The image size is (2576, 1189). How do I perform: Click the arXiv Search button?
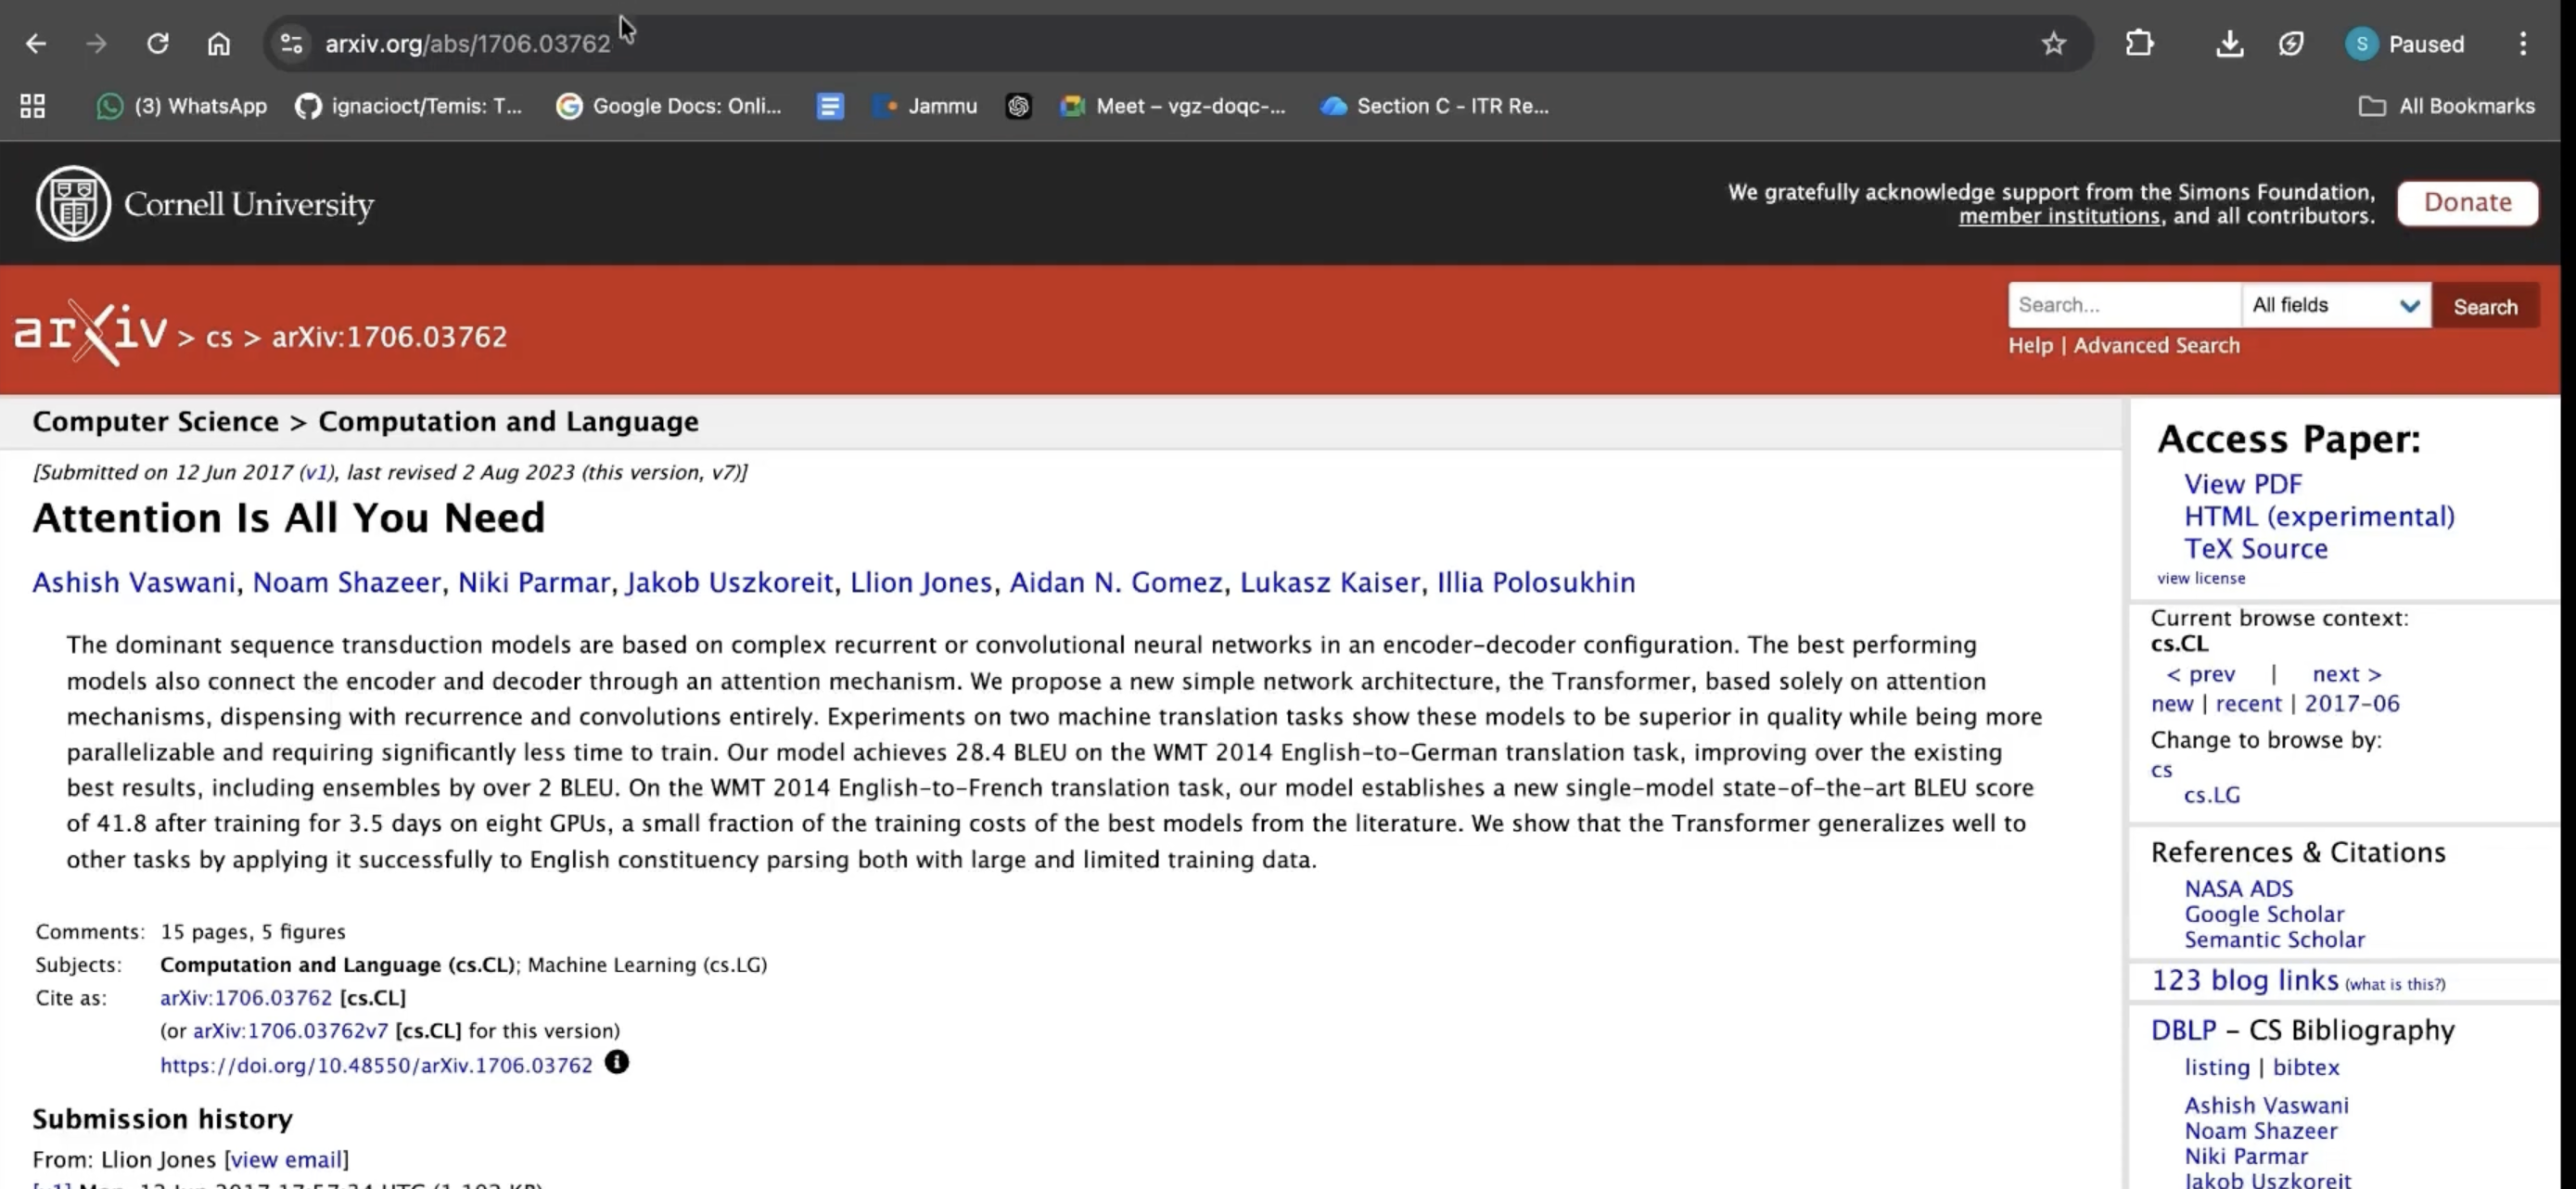tap(2484, 306)
